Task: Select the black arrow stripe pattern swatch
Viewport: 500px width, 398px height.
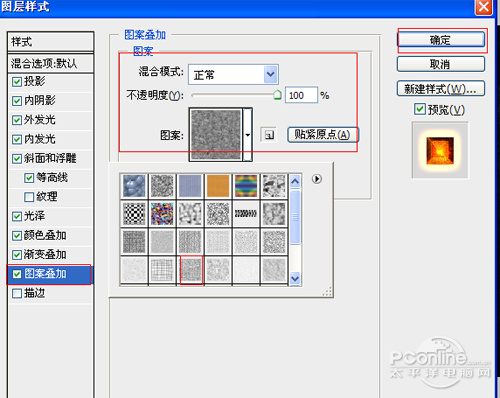Action: [x=246, y=214]
